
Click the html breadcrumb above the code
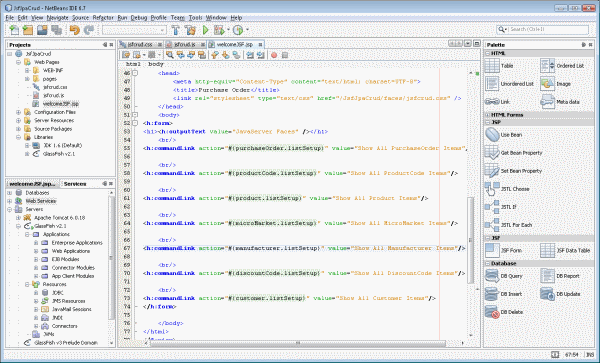pos(133,64)
